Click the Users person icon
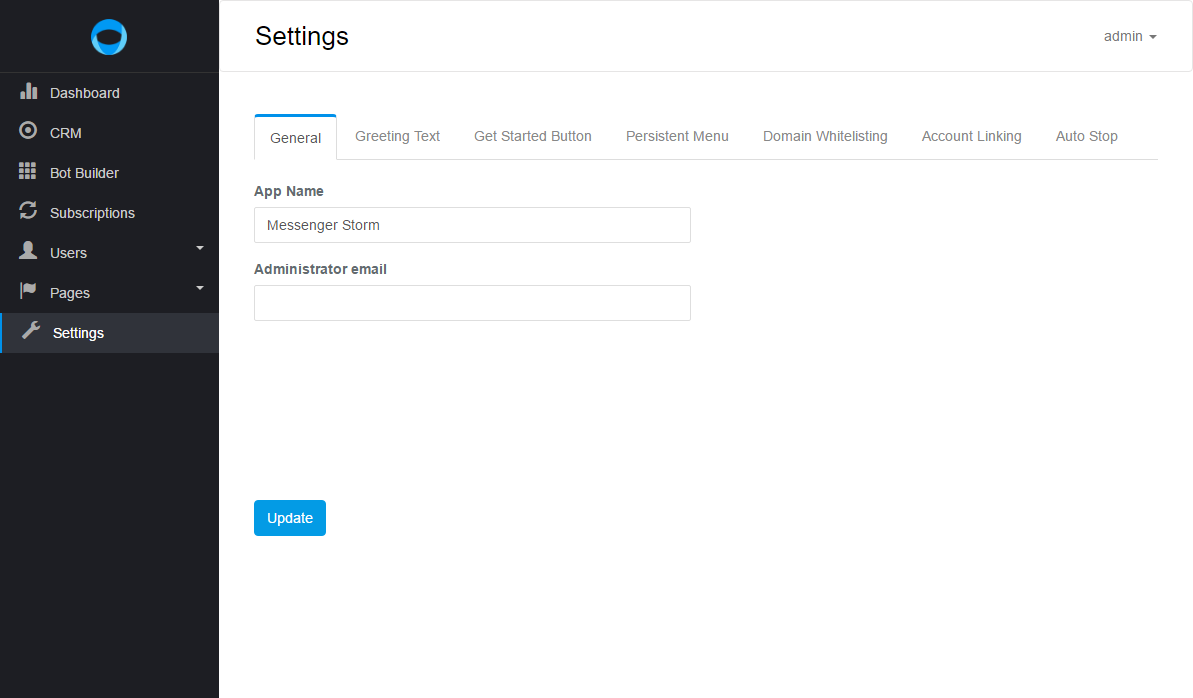This screenshot has width=1193, height=698. (x=28, y=252)
